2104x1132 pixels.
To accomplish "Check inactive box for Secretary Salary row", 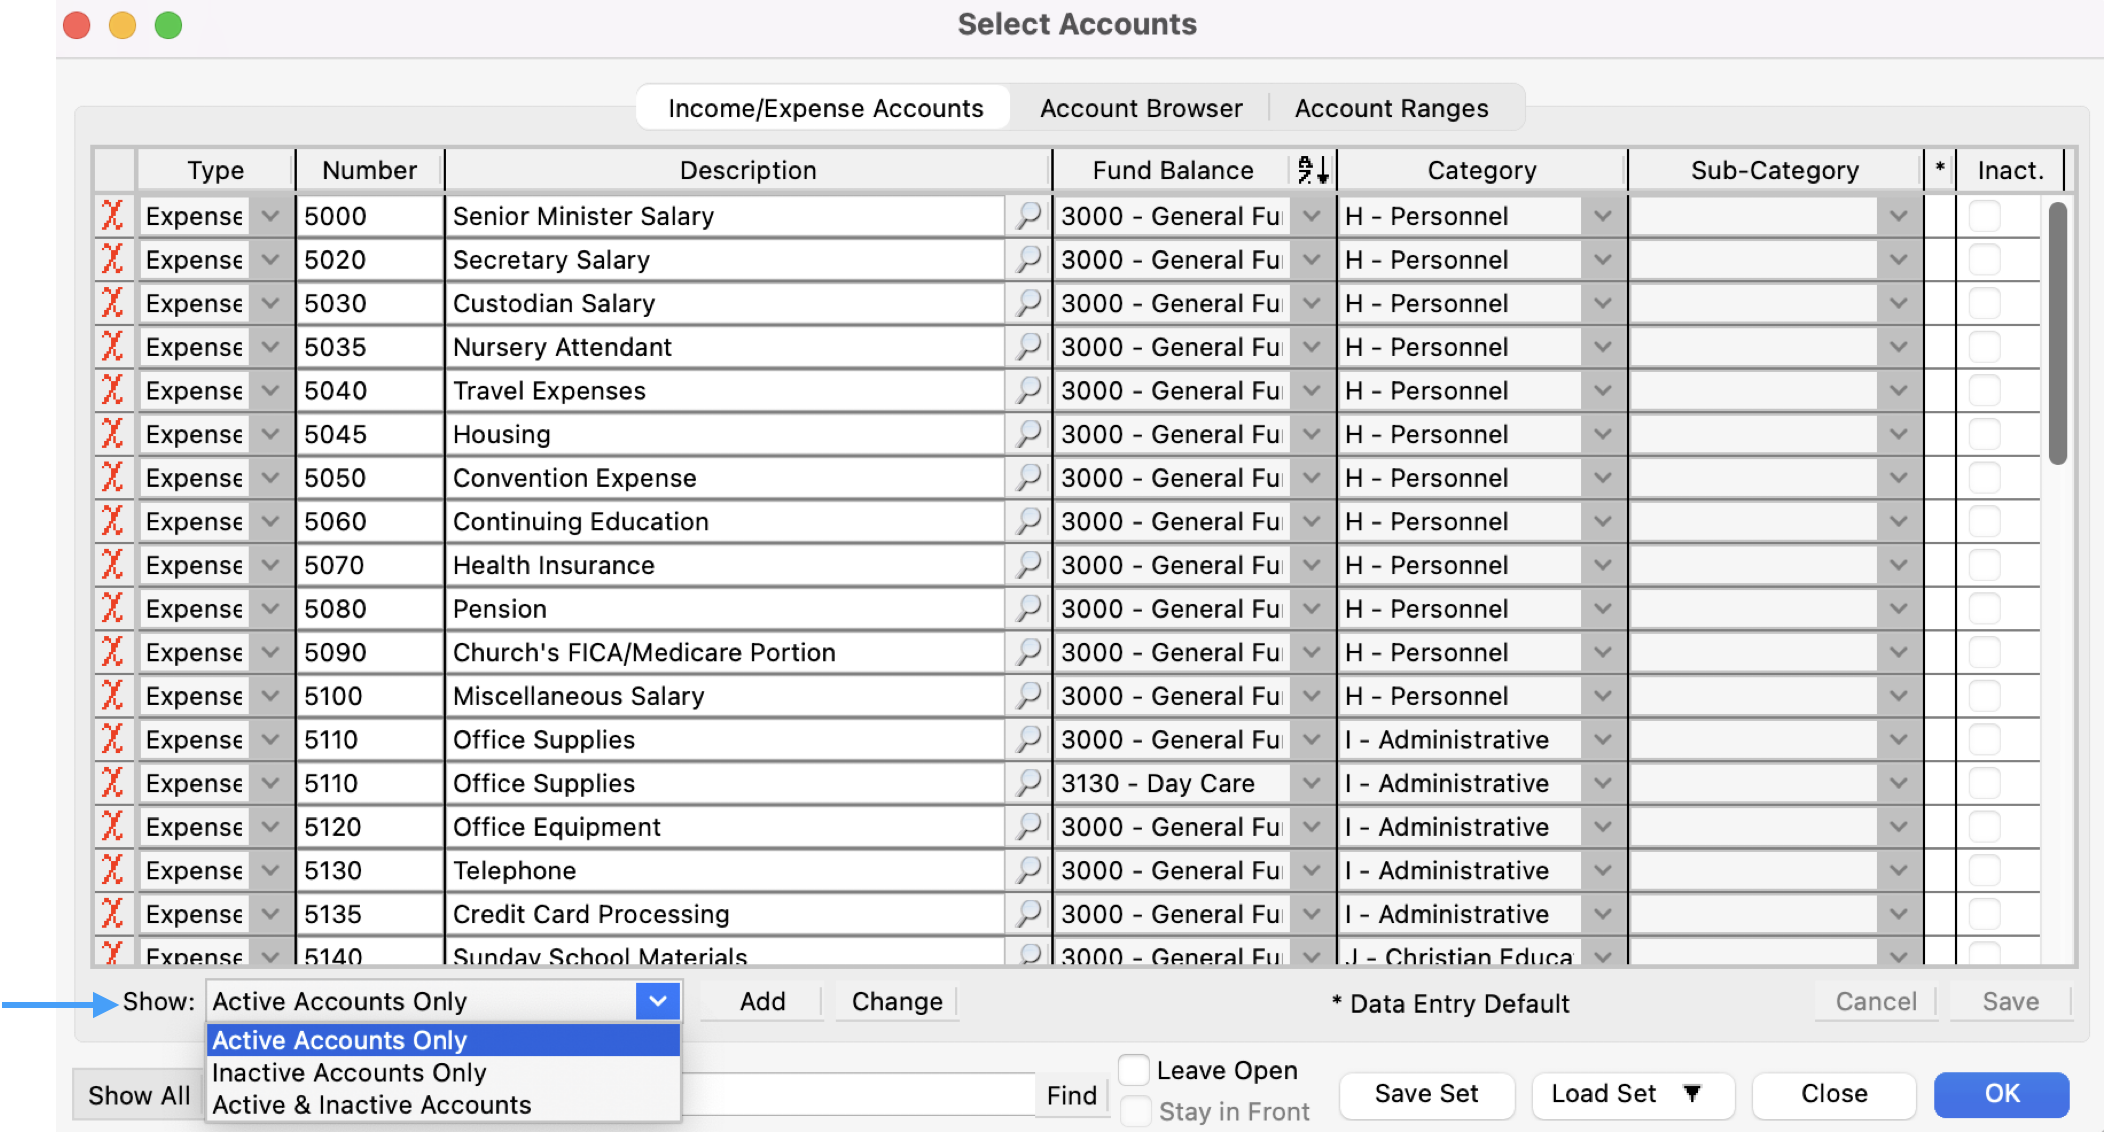I will coord(1984,260).
